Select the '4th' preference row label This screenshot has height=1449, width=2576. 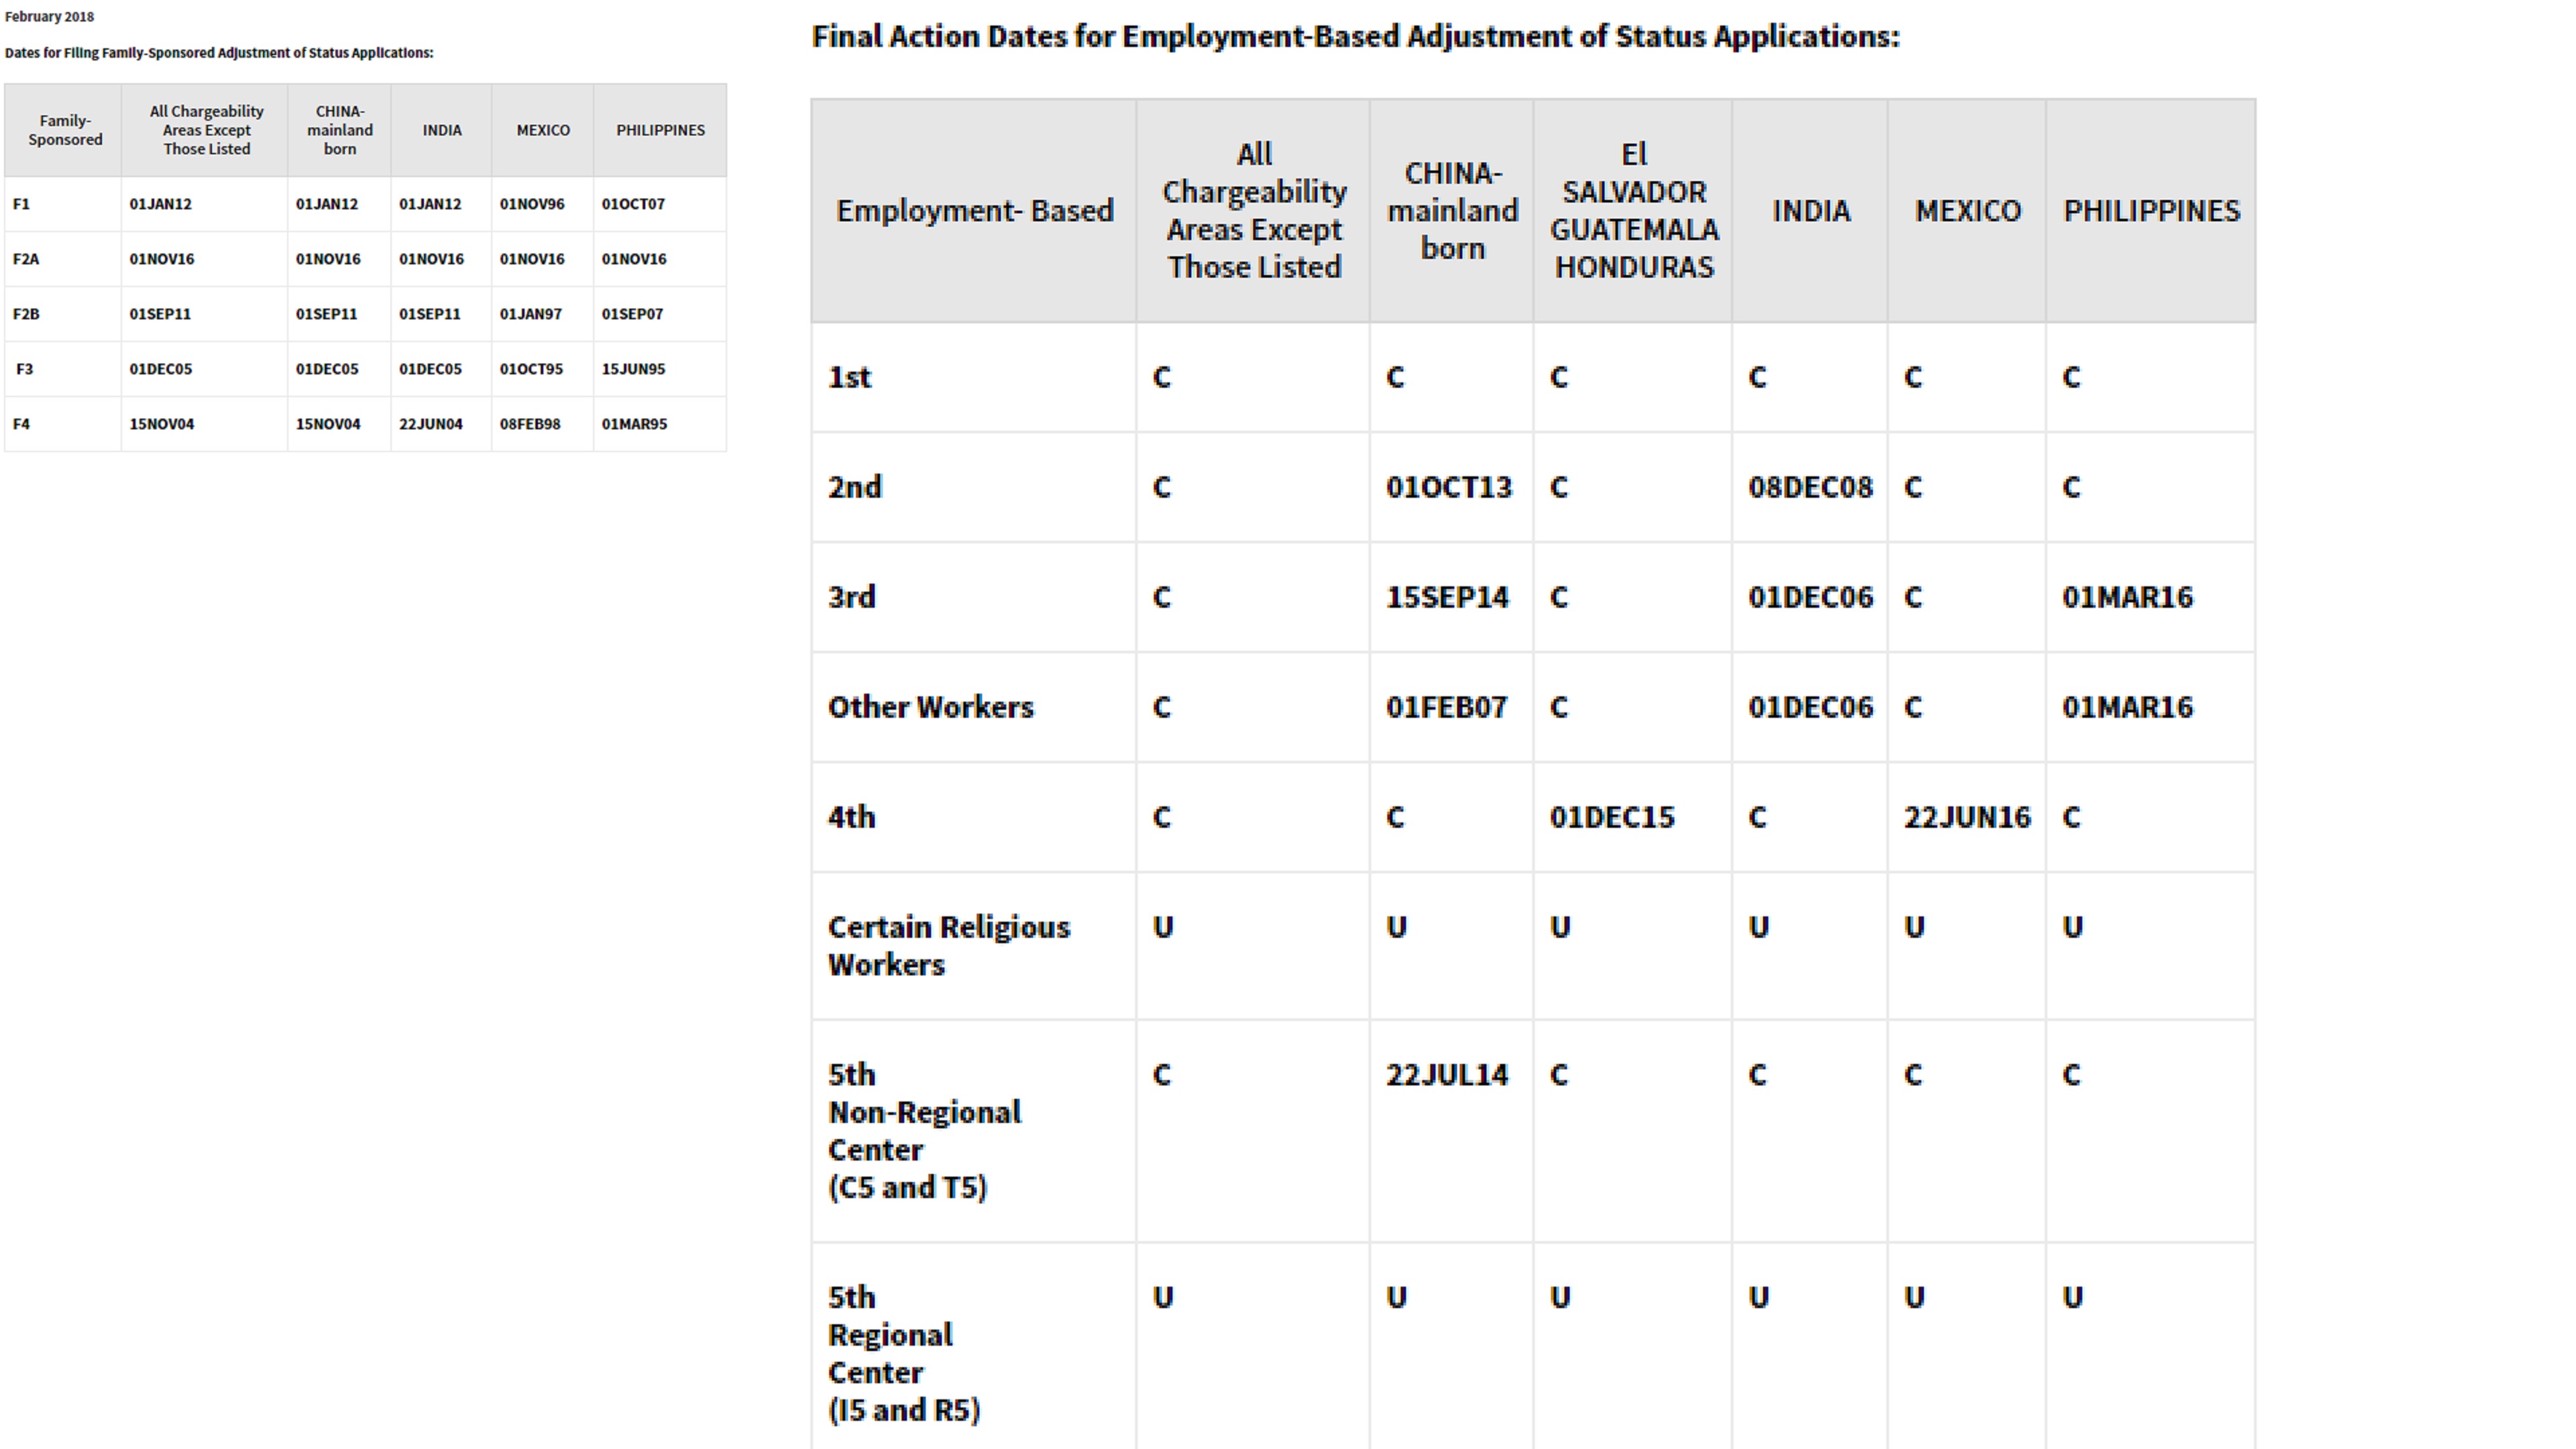pyautogui.click(x=851, y=818)
